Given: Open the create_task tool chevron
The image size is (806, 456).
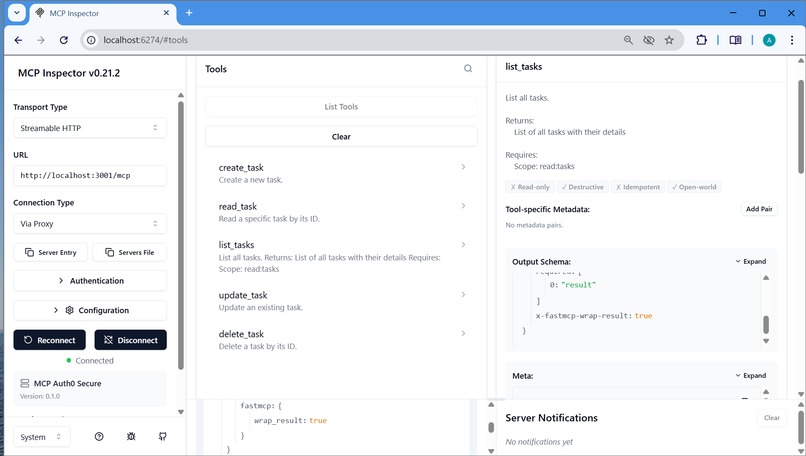Looking at the screenshot, I should (x=463, y=167).
